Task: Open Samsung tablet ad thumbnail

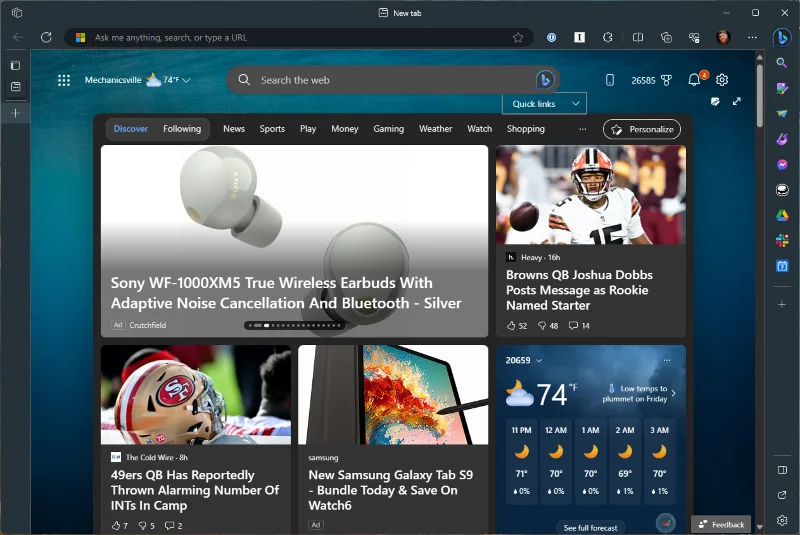Action: 393,395
